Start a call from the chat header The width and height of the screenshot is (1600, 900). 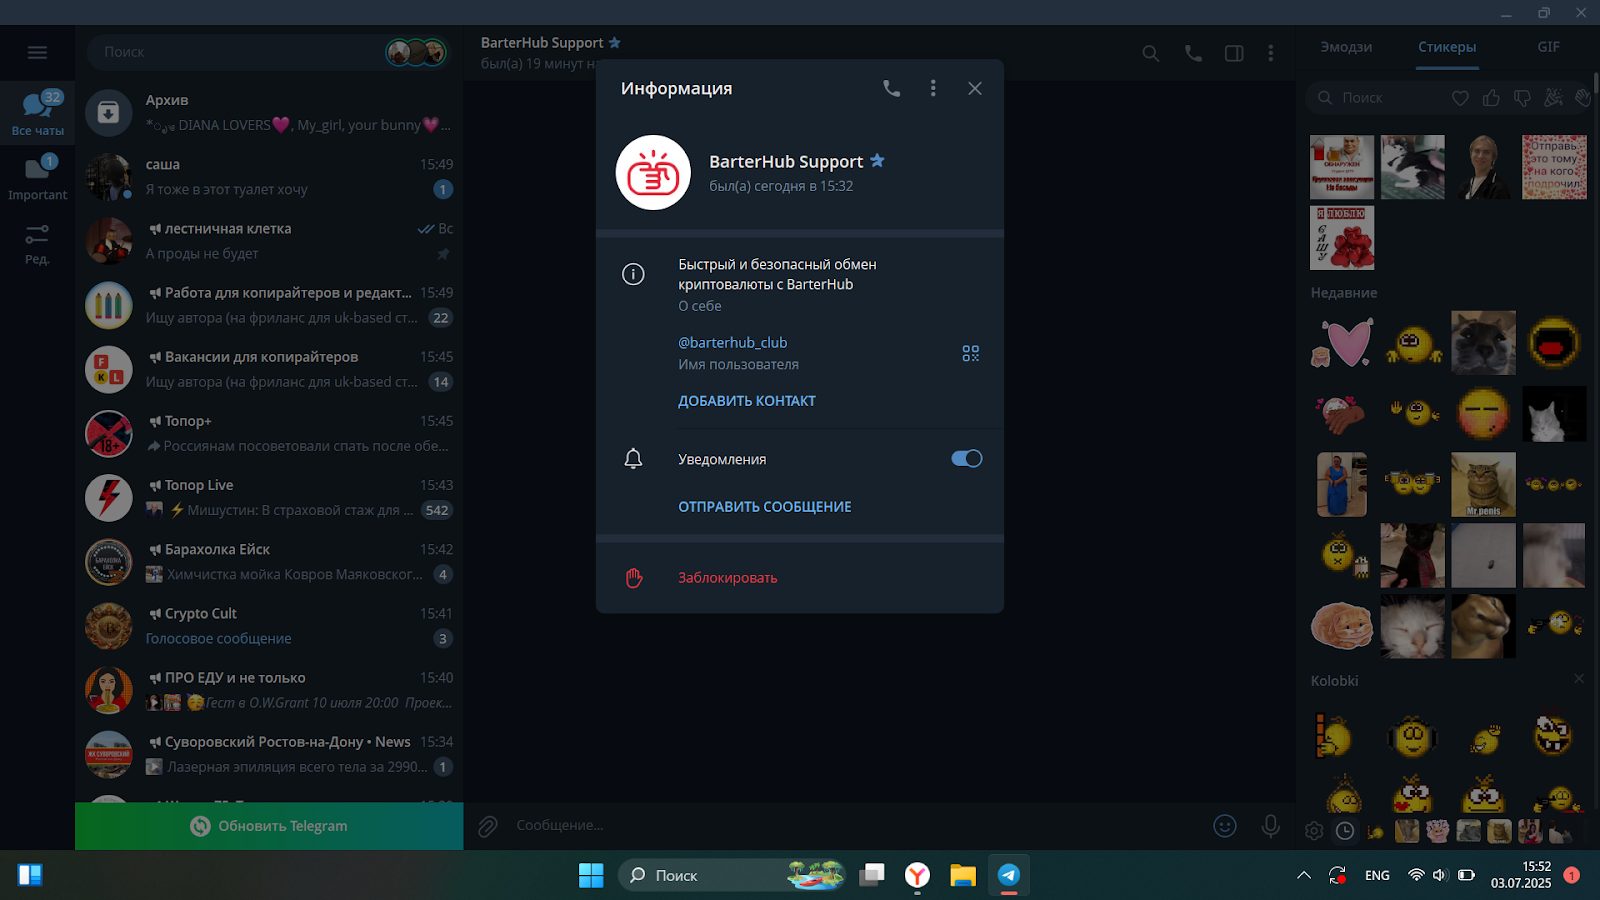1193,53
